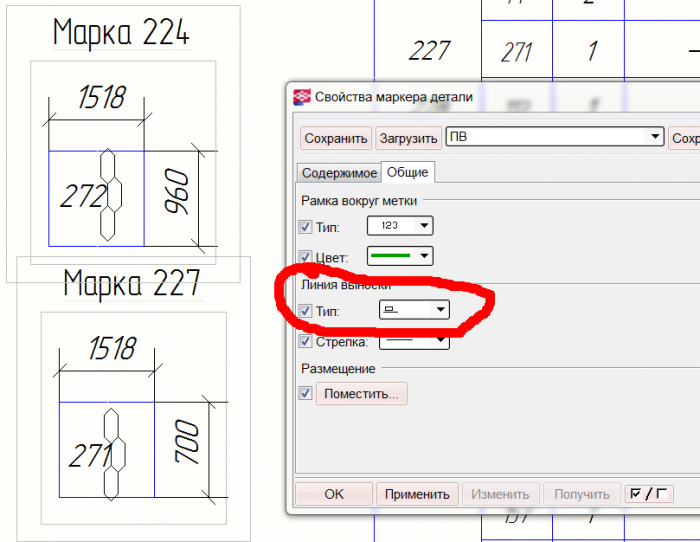Click the Загрузить button
This screenshot has height=542, width=700.
click(x=408, y=138)
